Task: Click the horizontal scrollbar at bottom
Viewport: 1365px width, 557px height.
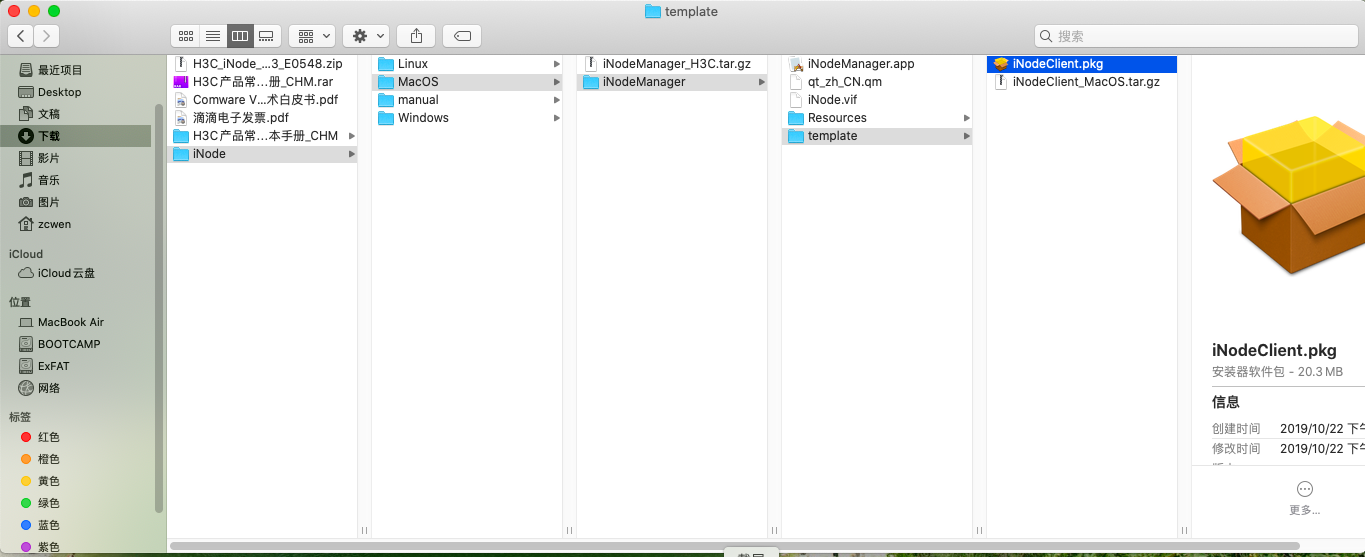Action: [735, 546]
